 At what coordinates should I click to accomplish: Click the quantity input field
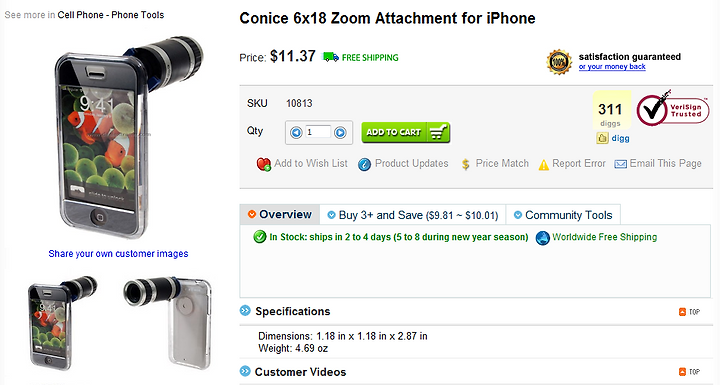tap(318, 132)
